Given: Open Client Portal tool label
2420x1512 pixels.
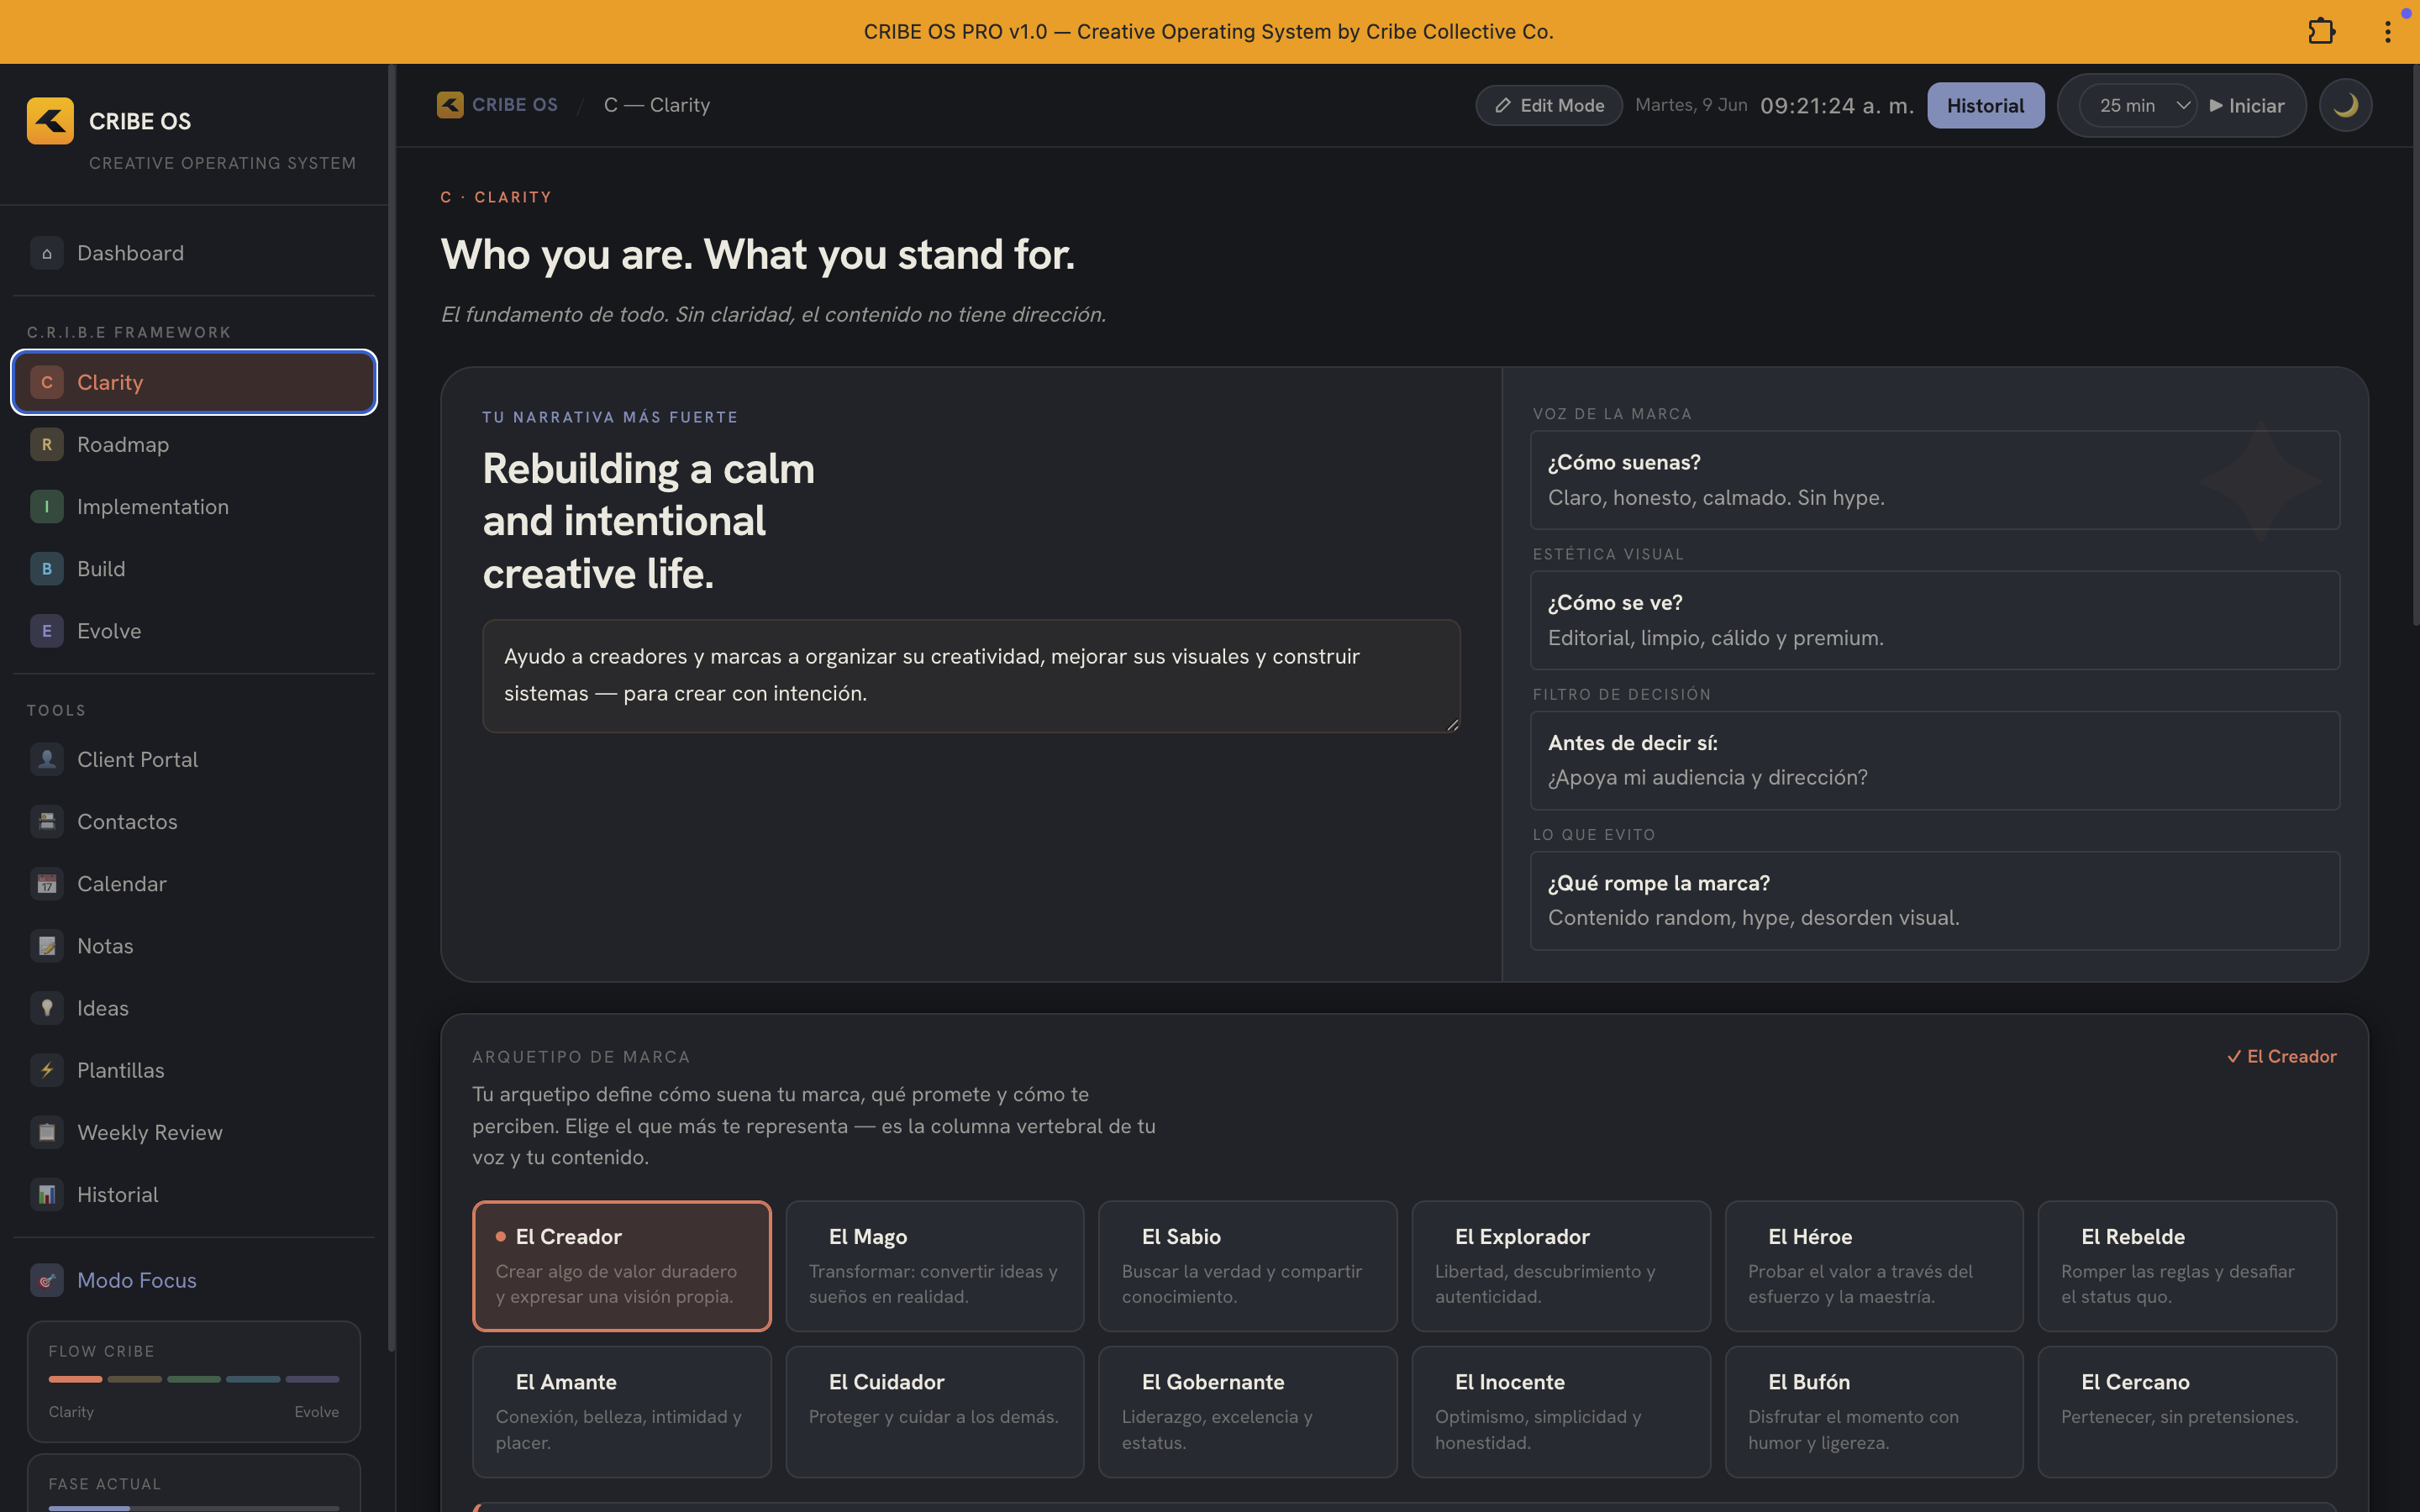Looking at the screenshot, I should [x=137, y=759].
